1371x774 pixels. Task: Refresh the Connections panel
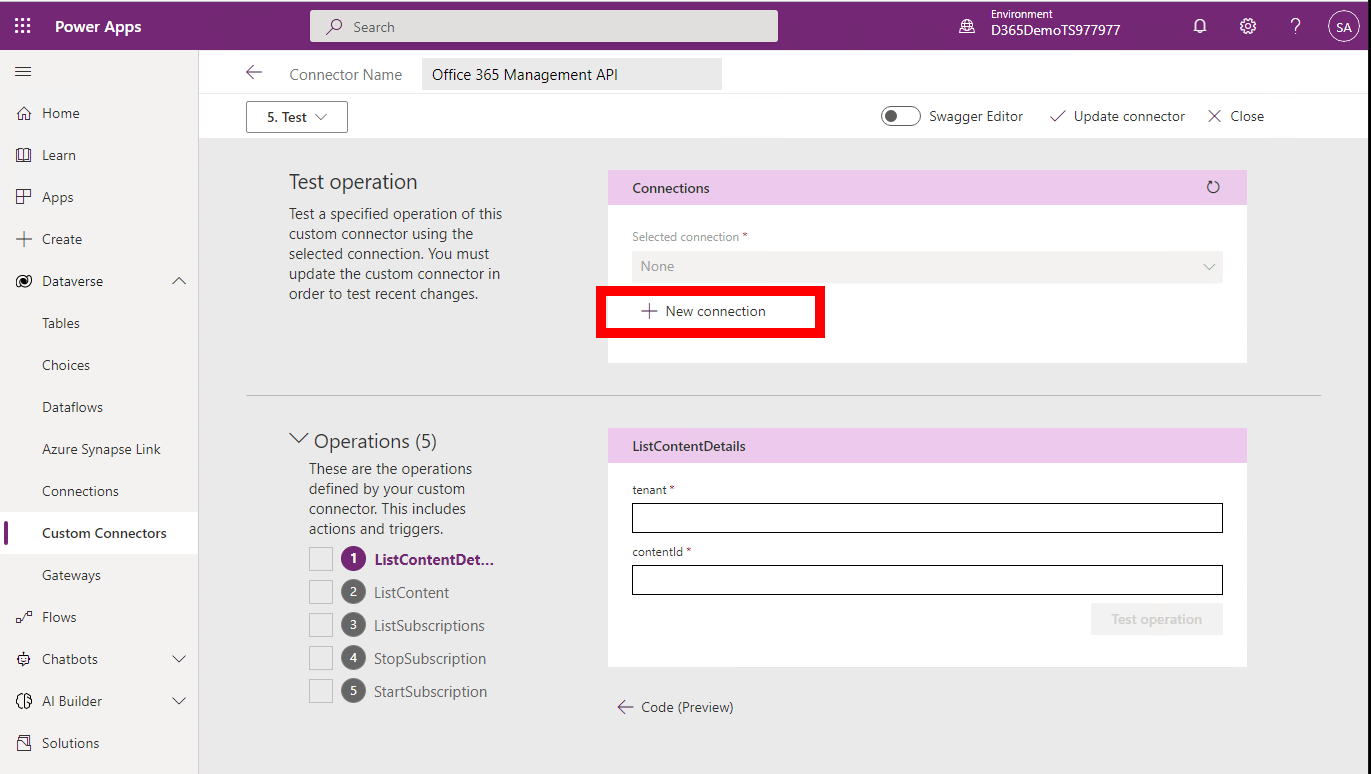coord(1213,187)
